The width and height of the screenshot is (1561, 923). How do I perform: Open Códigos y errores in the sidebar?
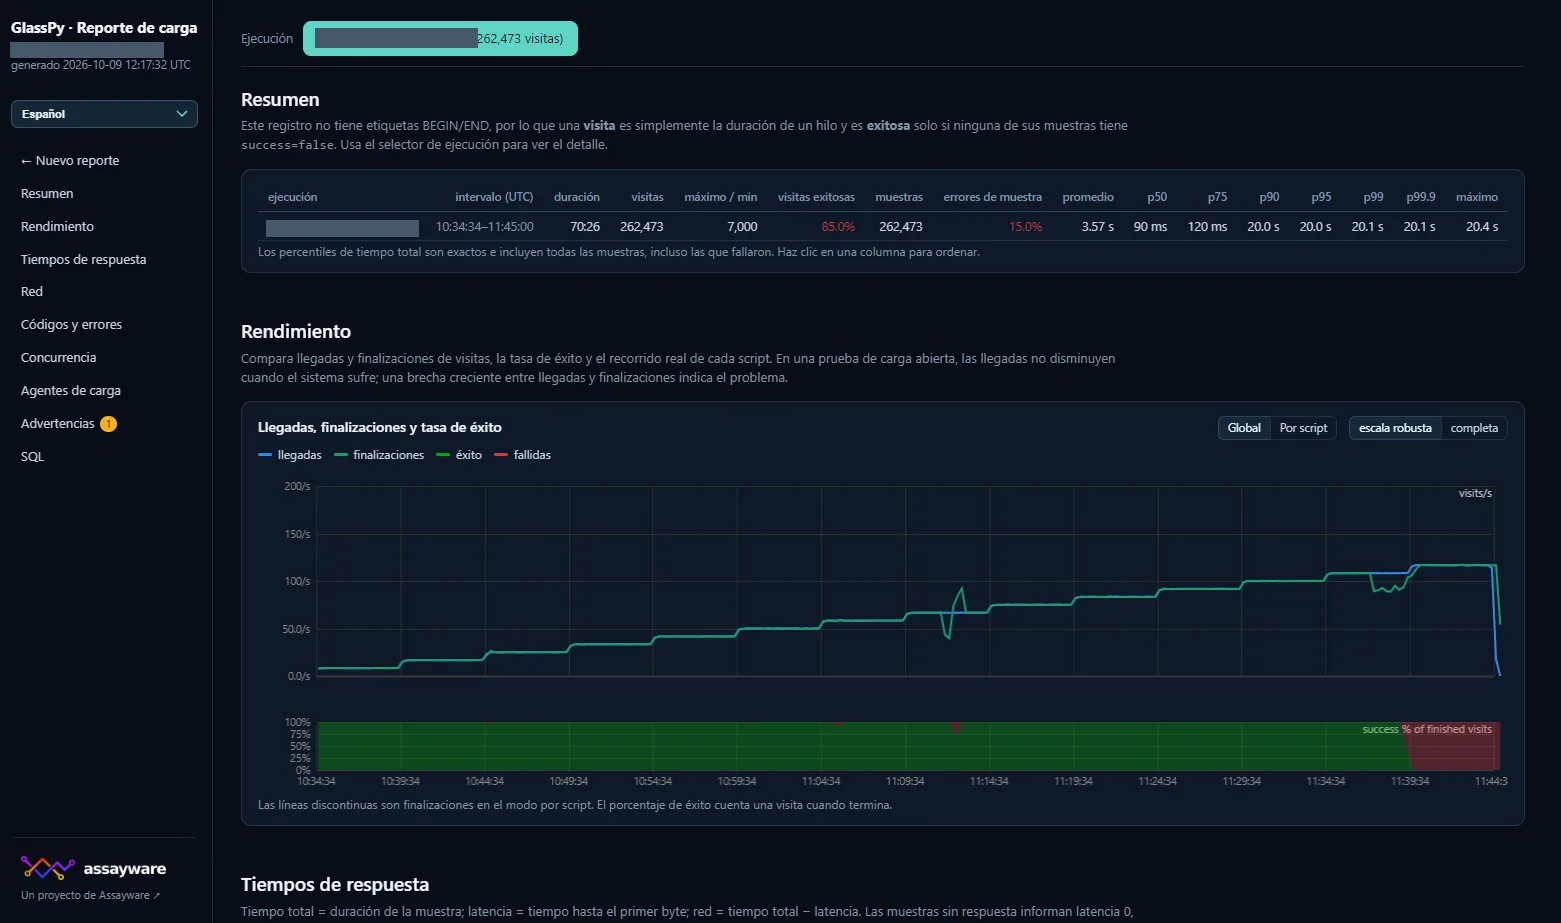(71, 325)
